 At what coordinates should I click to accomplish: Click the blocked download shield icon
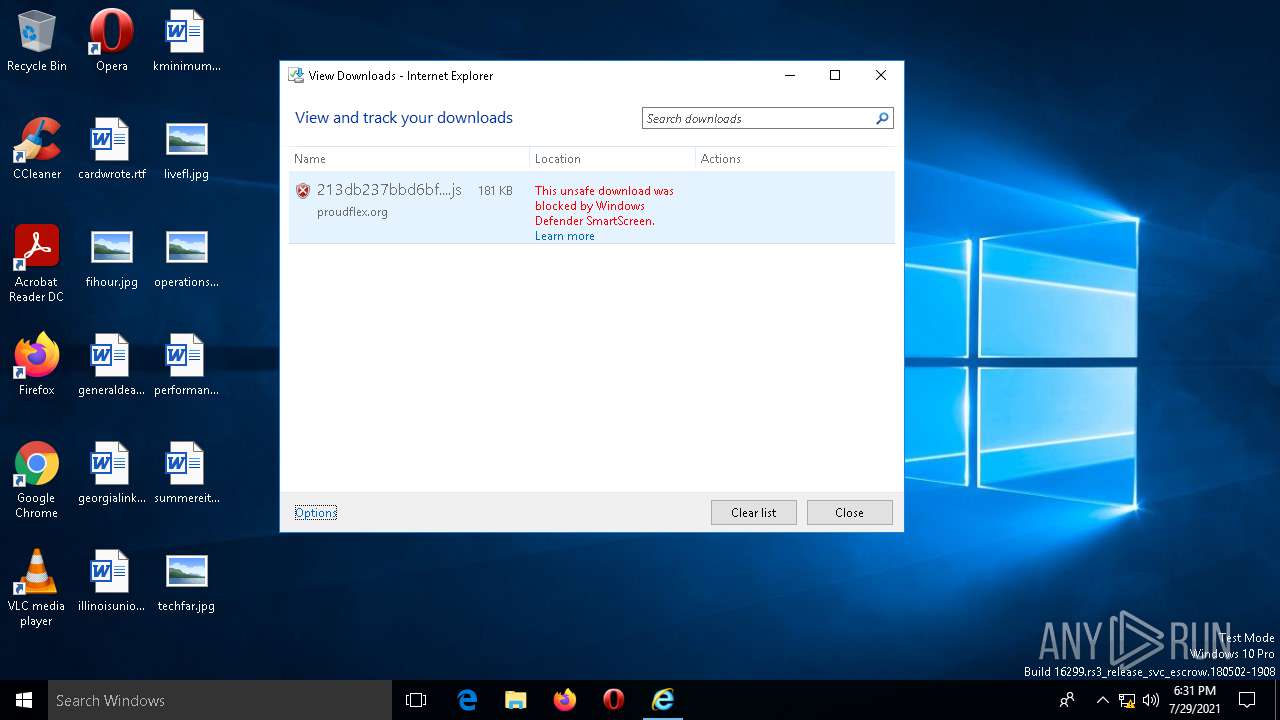pos(303,191)
